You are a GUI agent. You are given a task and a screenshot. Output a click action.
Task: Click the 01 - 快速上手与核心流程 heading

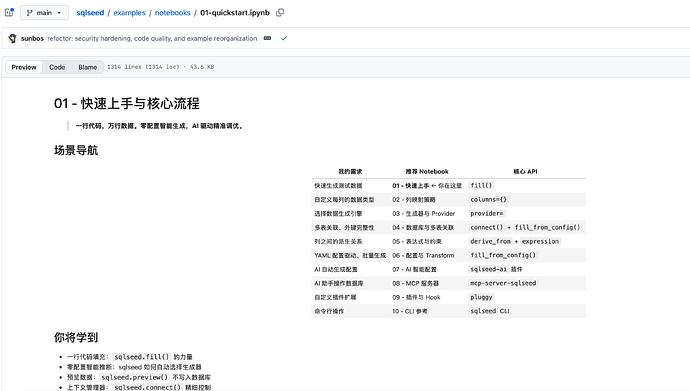click(127, 103)
